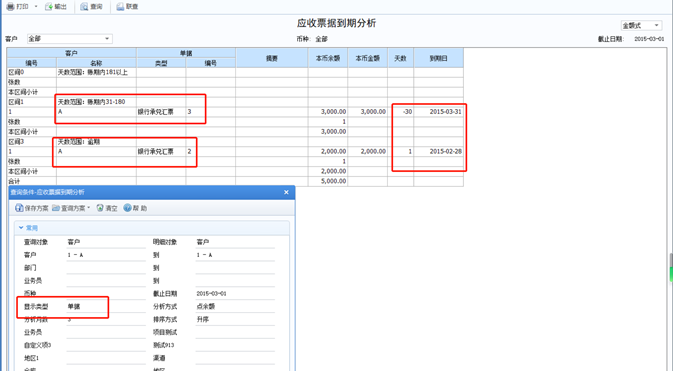Screen dimensions: 673x371
Task: Click the 本币金额 column header
Action: click(x=367, y=58)
